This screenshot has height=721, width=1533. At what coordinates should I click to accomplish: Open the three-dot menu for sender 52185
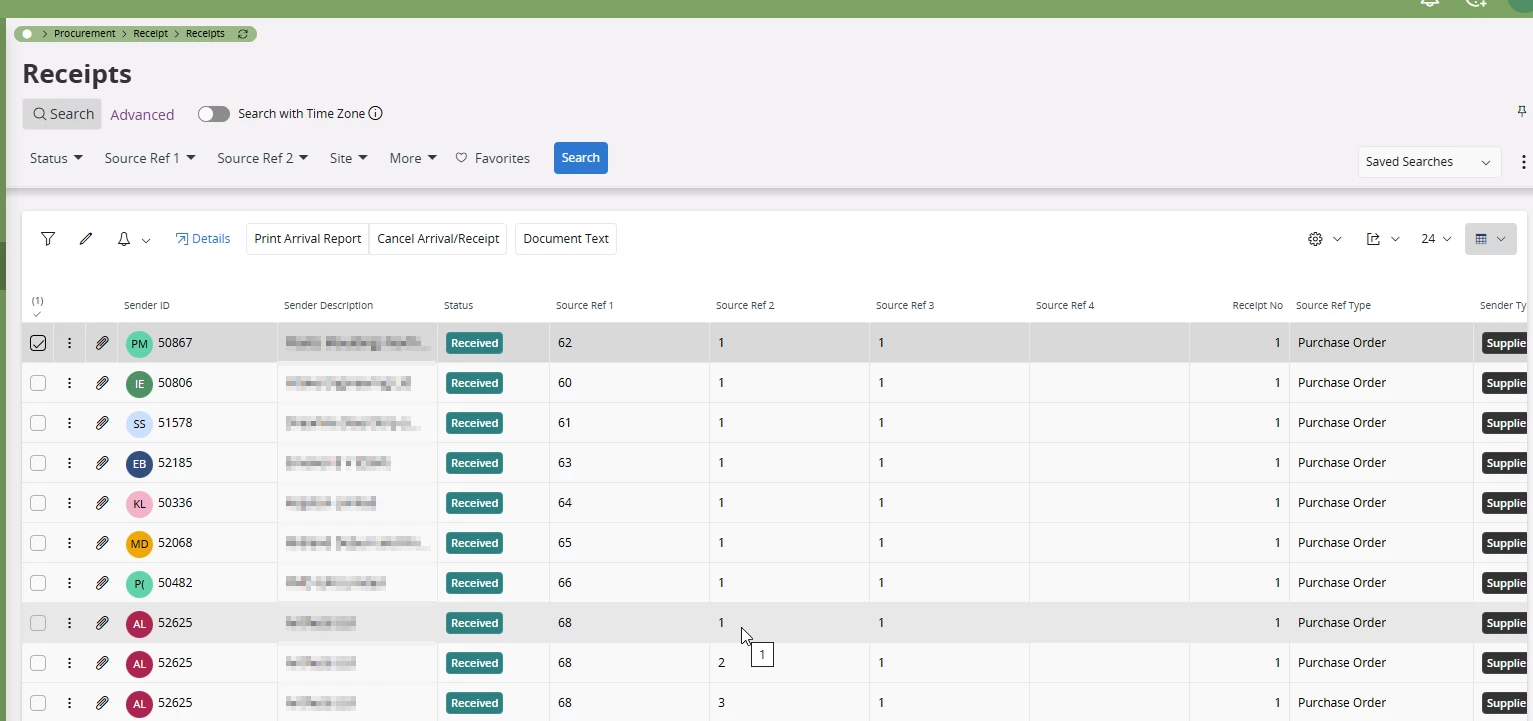[69, 463]
